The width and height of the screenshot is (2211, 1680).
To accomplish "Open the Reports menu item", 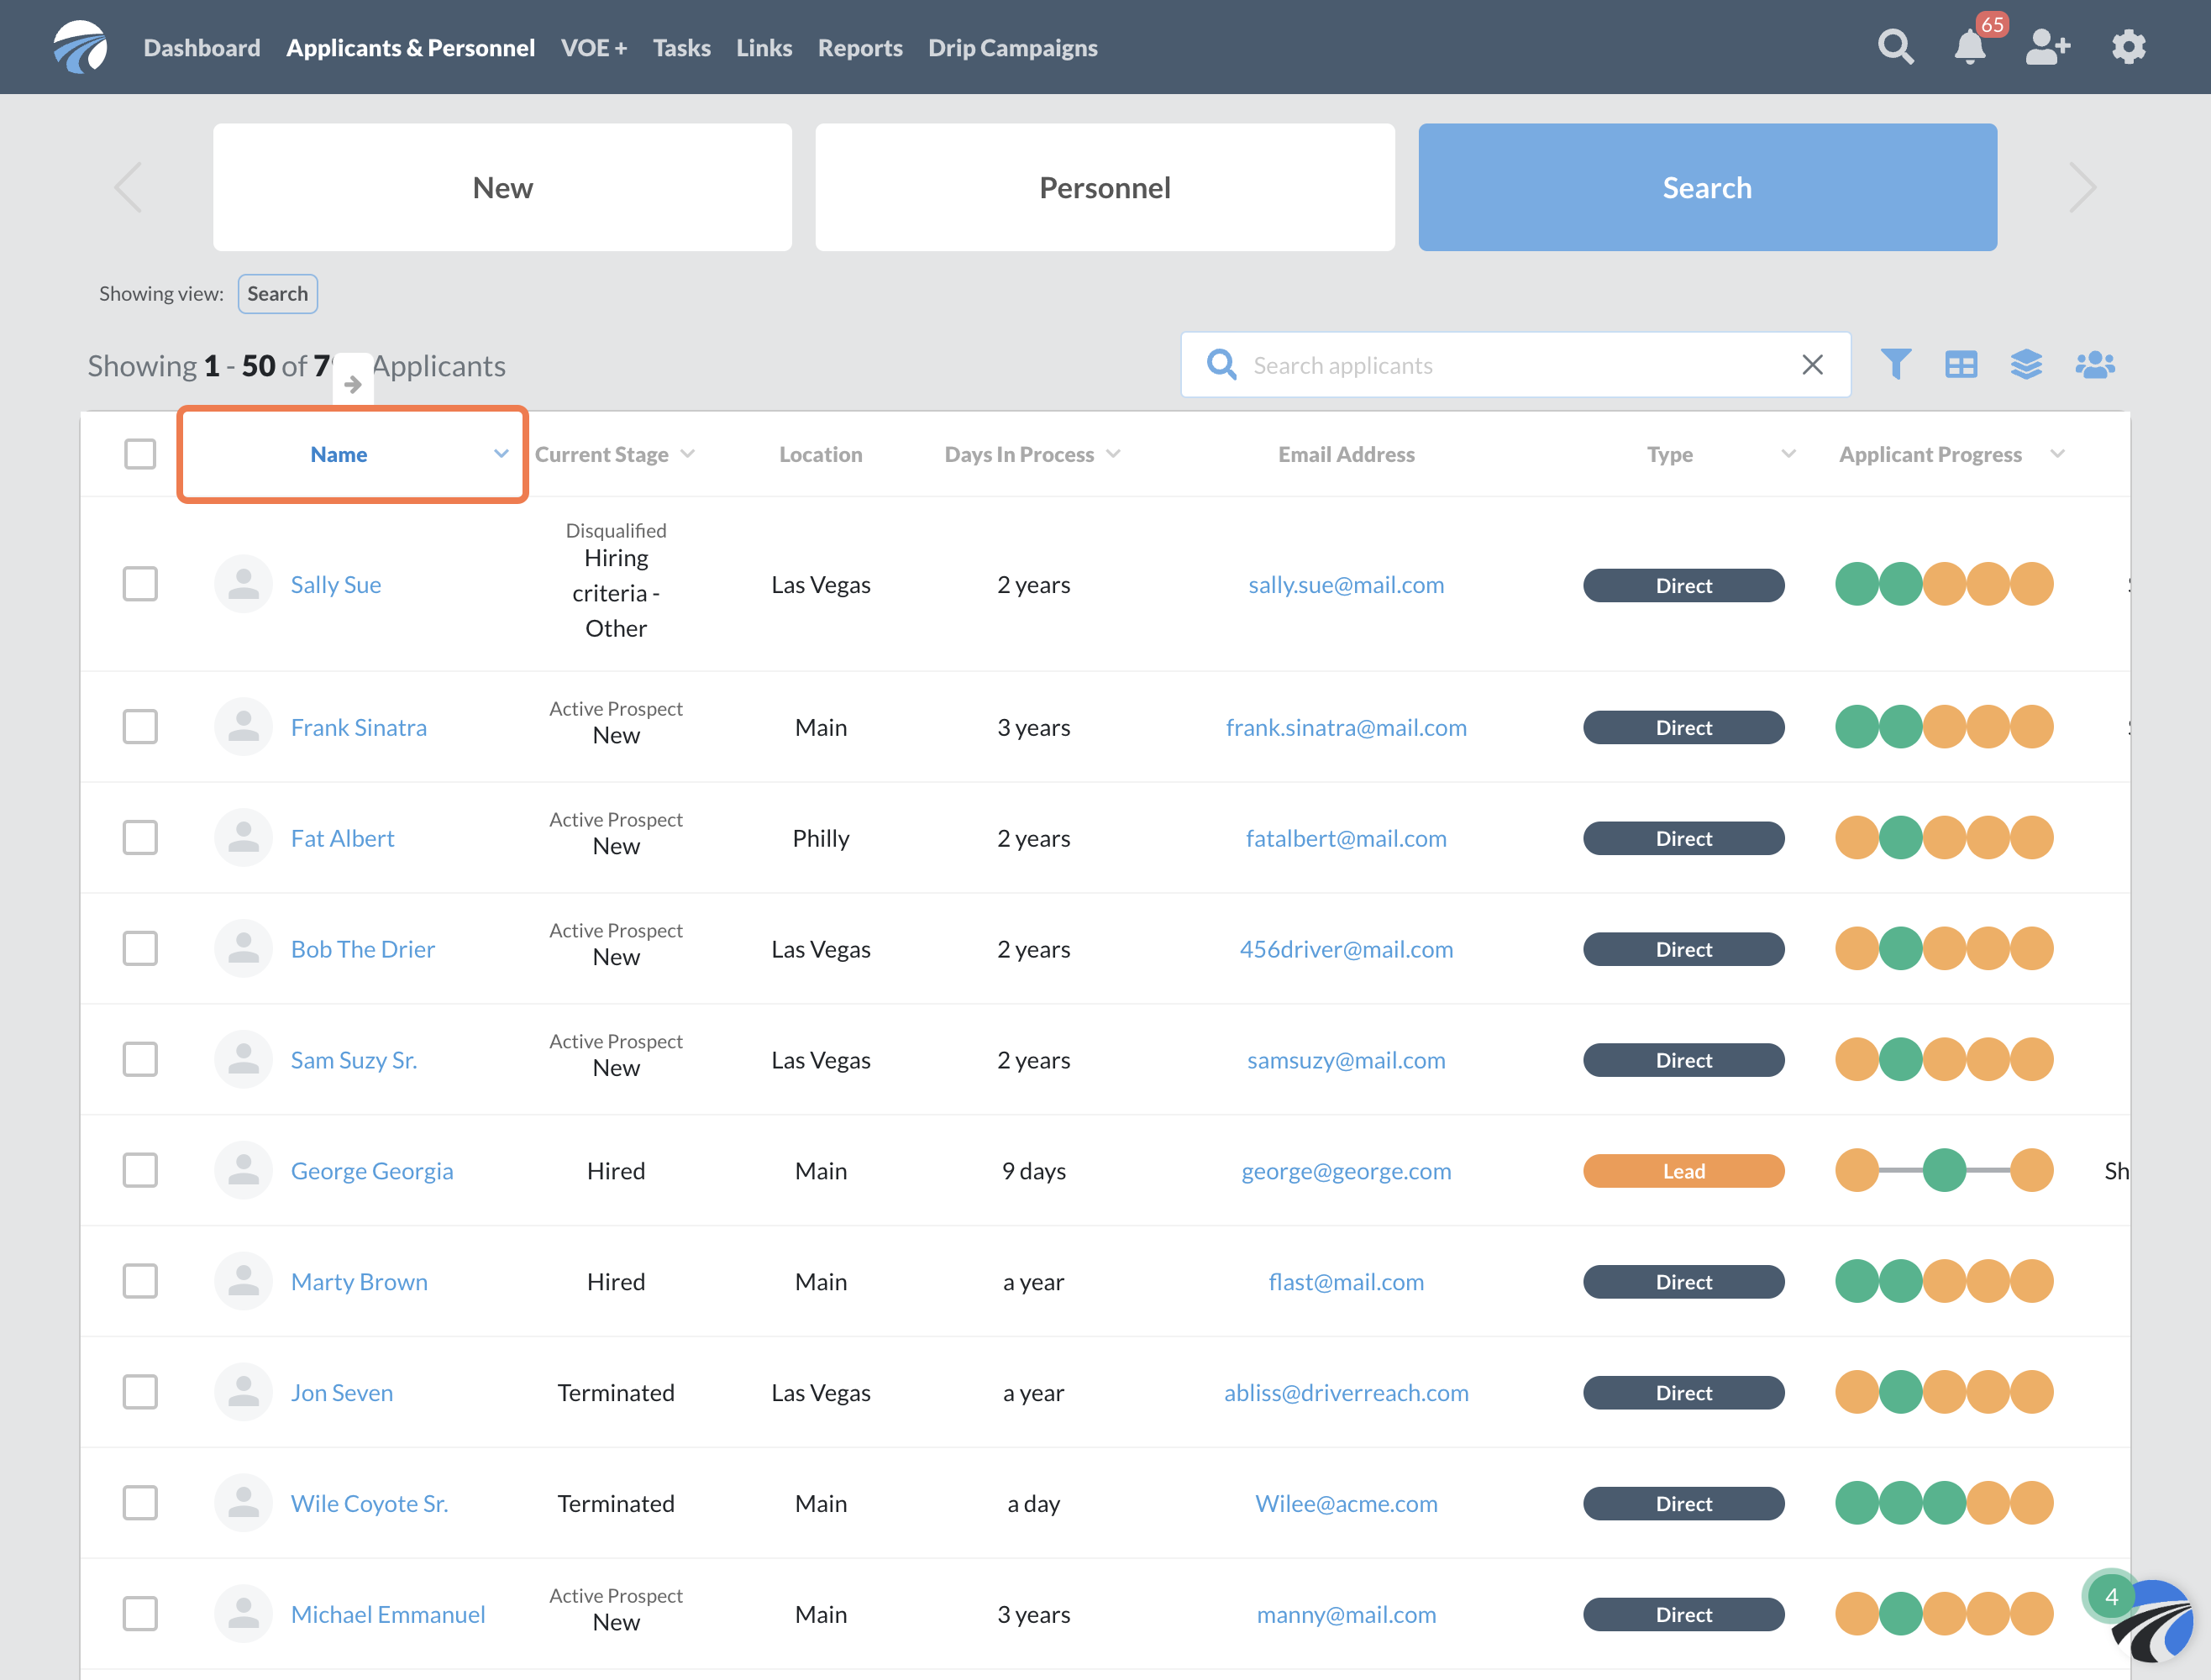I will pyautogui.click(x=860, y=48).
